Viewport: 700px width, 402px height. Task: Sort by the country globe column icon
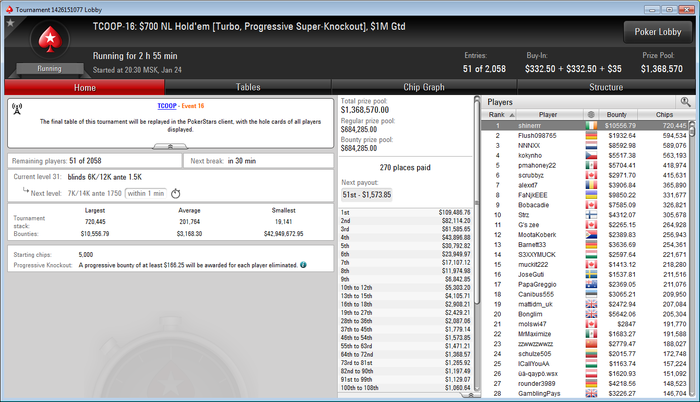(591, 114)
